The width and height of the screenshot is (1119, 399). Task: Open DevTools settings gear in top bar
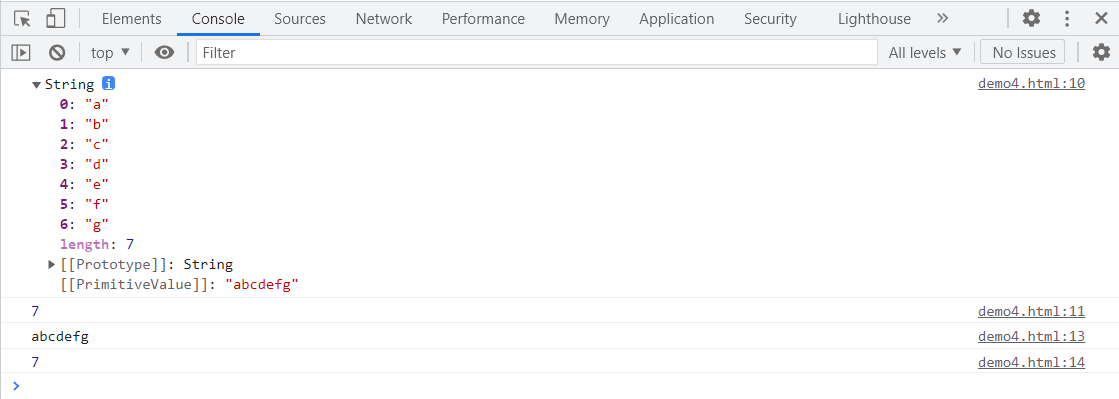pyautogui.click(x=1031, y=19)
